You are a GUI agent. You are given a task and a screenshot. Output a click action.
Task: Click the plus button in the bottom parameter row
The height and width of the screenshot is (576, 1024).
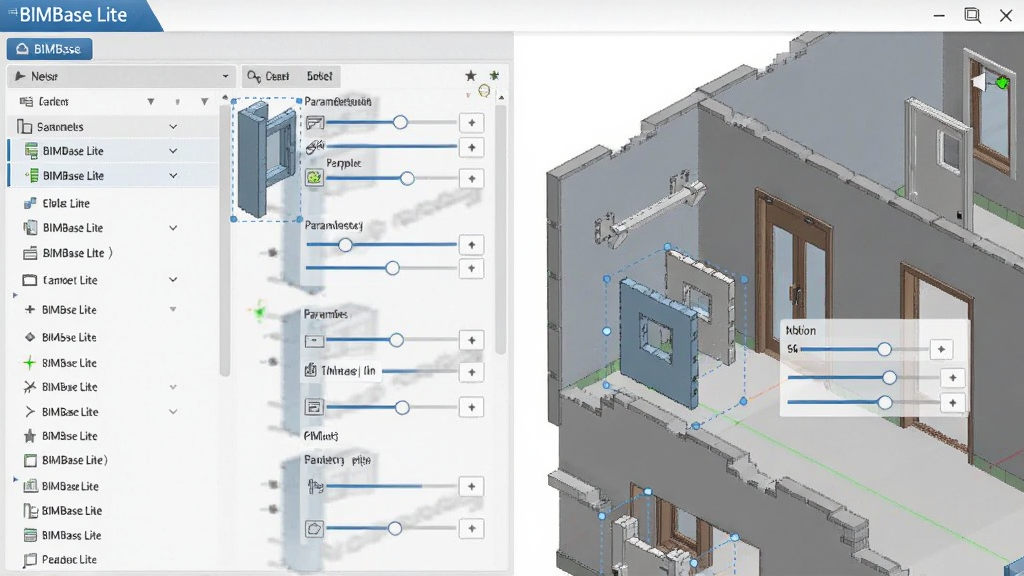[x=472, y=528]
